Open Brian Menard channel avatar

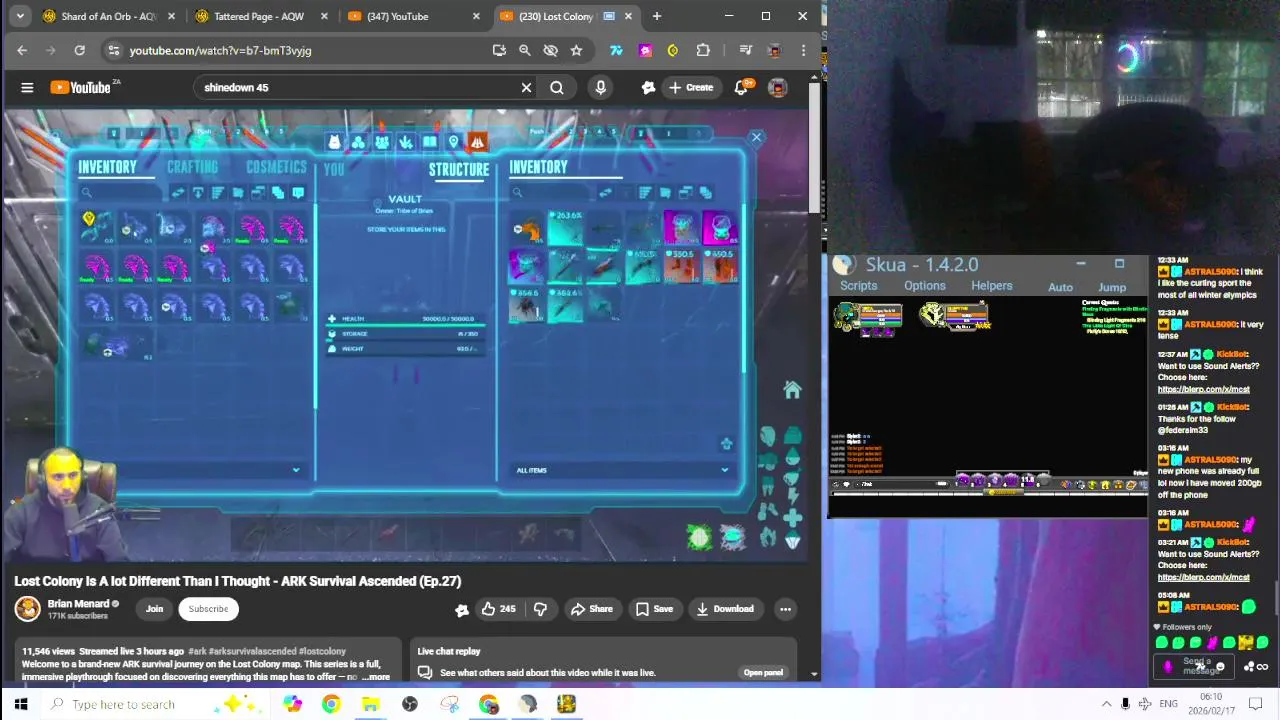coord(28,608)
